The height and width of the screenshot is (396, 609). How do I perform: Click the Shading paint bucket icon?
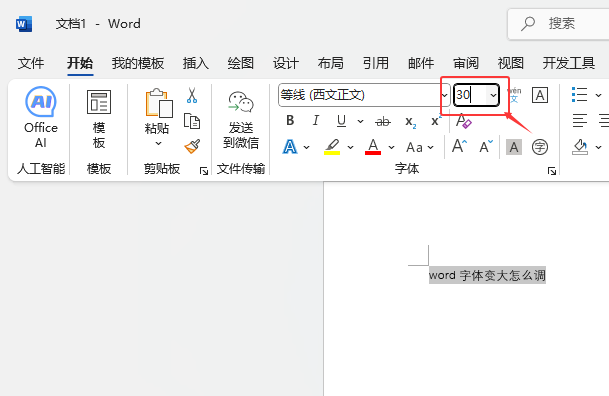pos(580,147)
